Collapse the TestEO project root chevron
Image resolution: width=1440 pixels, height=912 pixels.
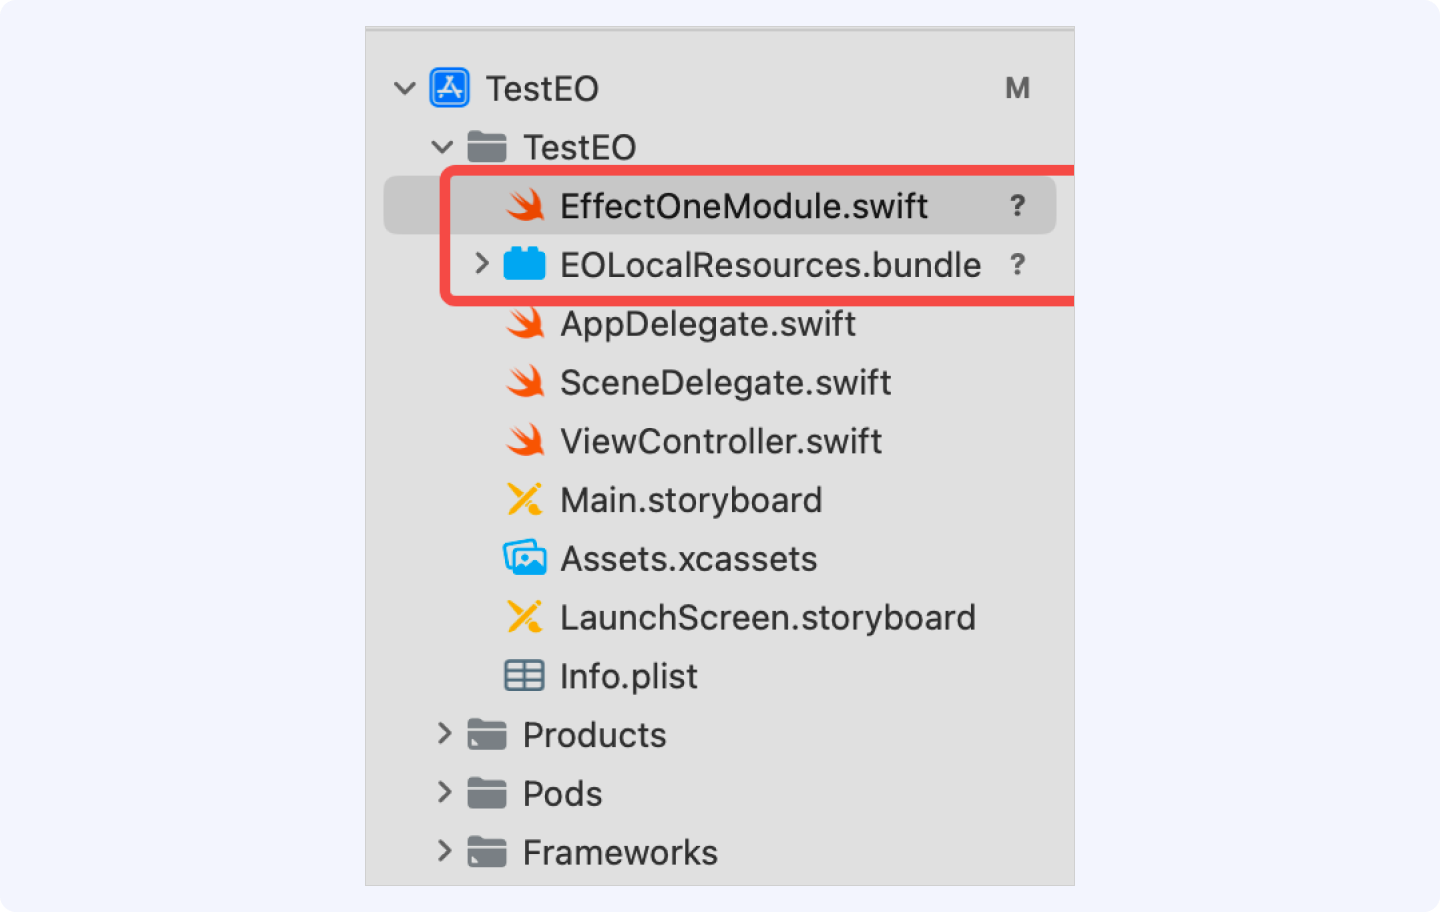[404, 88]
